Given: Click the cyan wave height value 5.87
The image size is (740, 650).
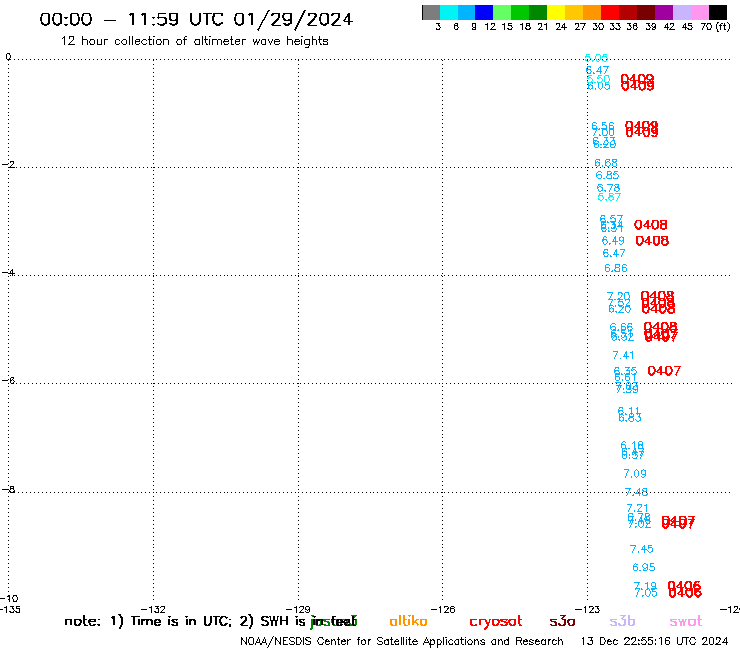Looking at the screenshot, I should click(609, 197).
